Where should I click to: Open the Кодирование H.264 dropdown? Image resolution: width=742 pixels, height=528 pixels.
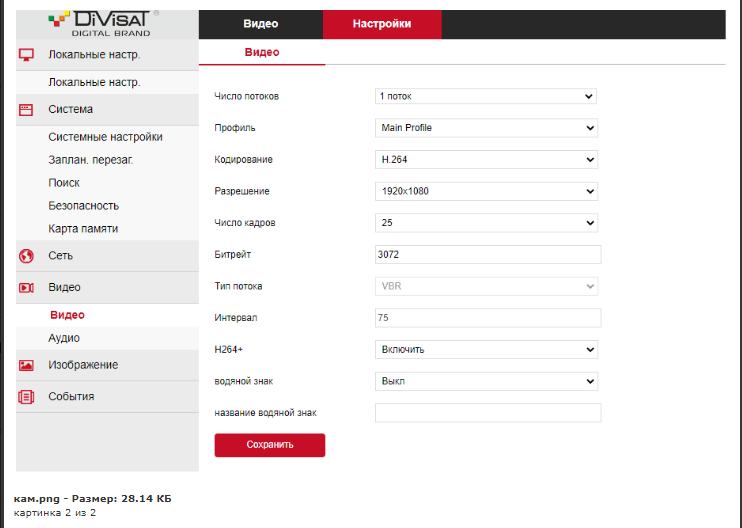[x=486, y=160]
